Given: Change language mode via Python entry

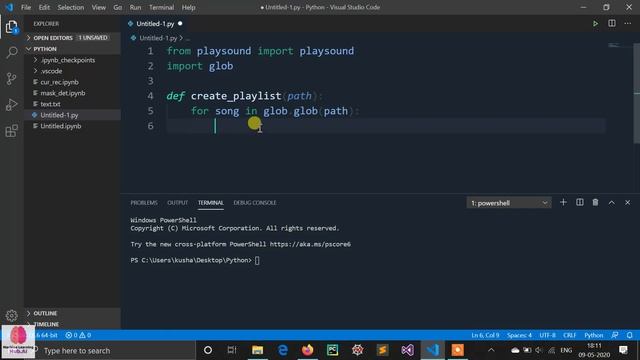Looking at the screenshot, I should [593, 335].
